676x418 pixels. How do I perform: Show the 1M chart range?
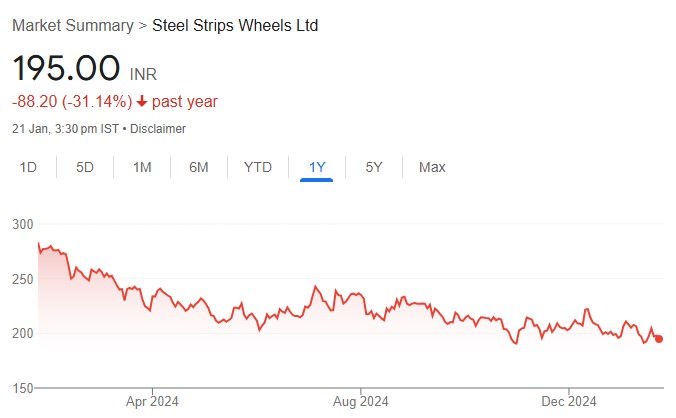tap(142, 167)
